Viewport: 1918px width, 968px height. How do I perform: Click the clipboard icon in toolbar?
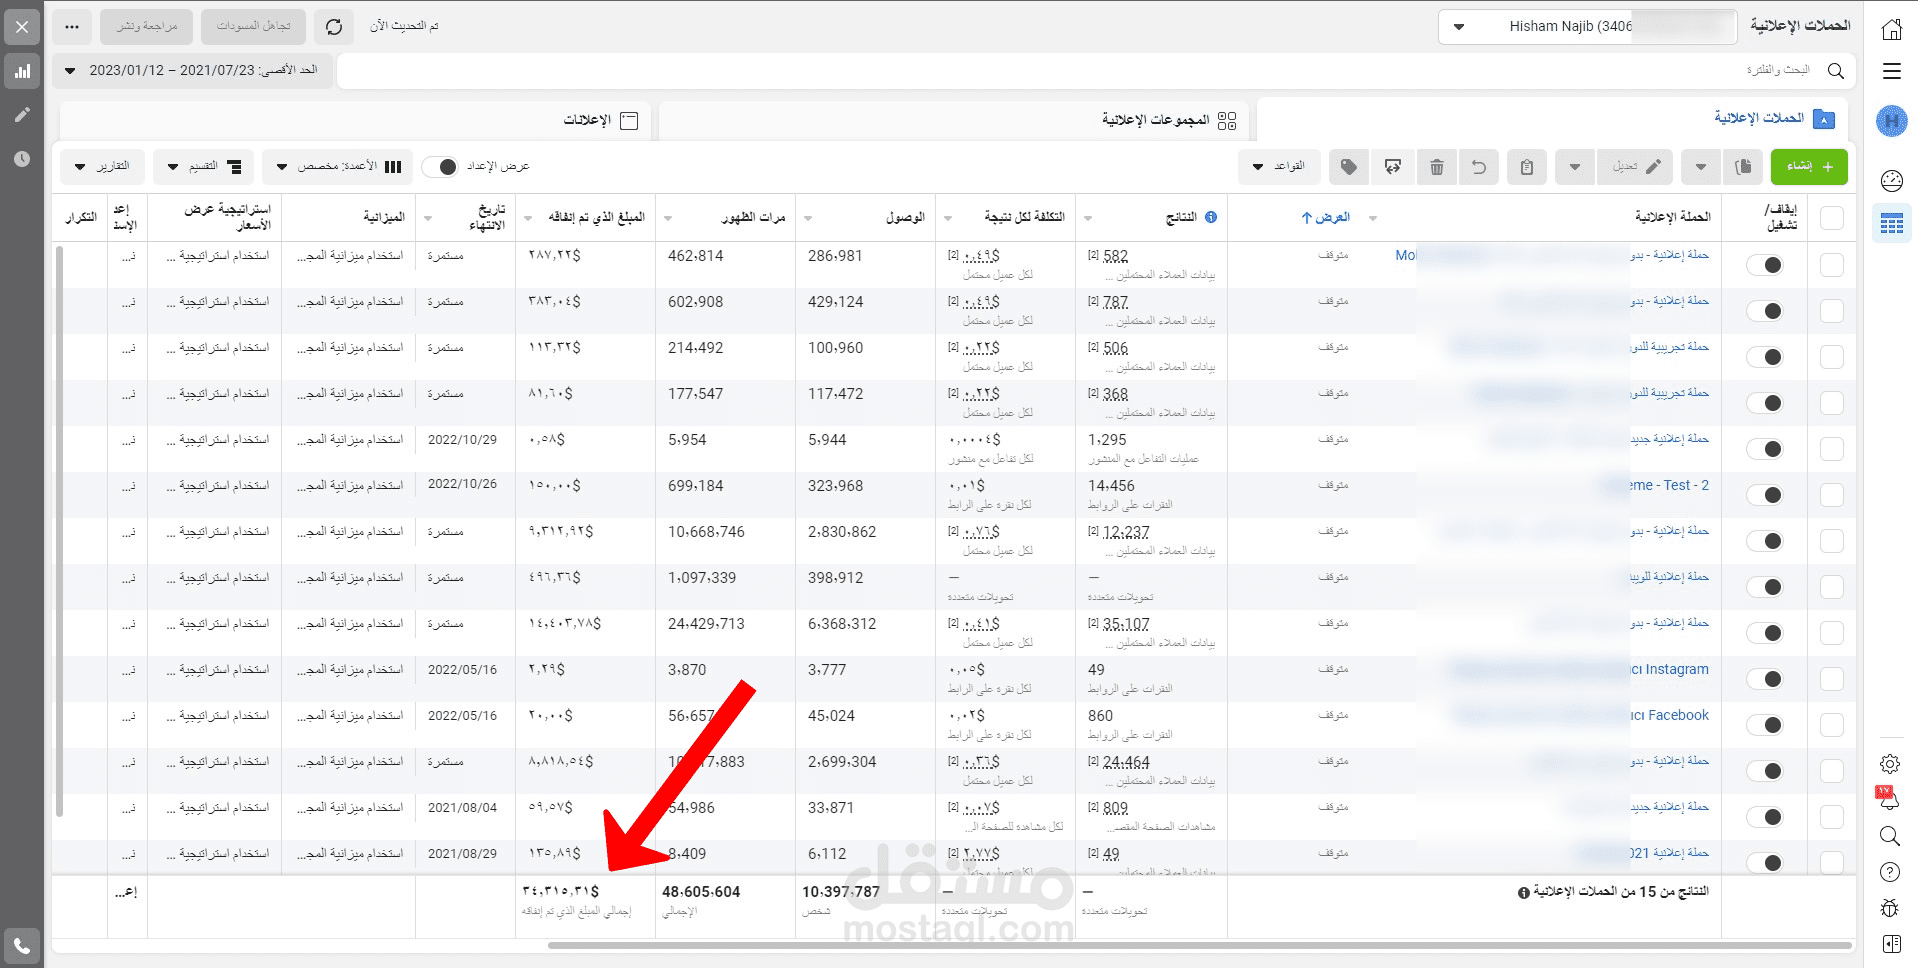pos(1526,167)
